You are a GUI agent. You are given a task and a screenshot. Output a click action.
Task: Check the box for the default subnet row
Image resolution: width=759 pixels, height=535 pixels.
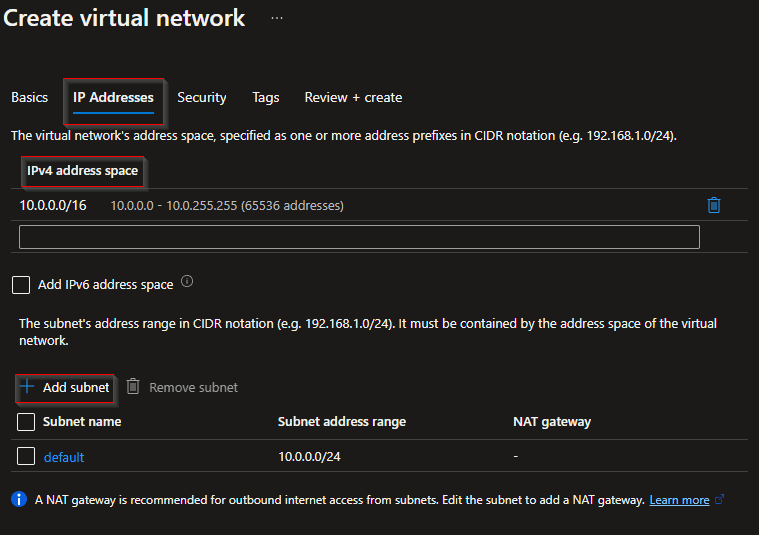click(x=26, y=456)
